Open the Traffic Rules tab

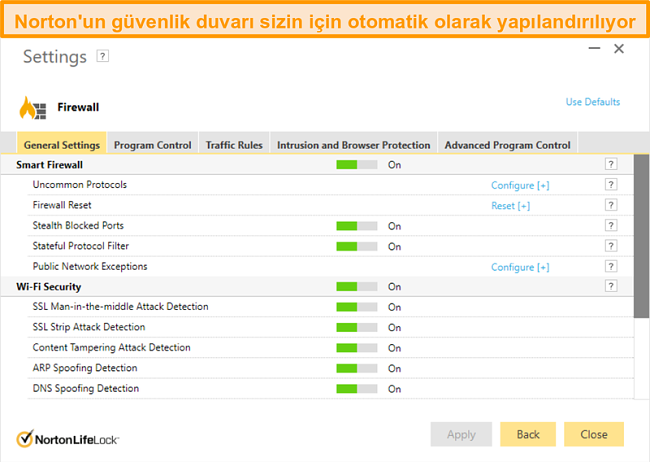coord(234,145)
